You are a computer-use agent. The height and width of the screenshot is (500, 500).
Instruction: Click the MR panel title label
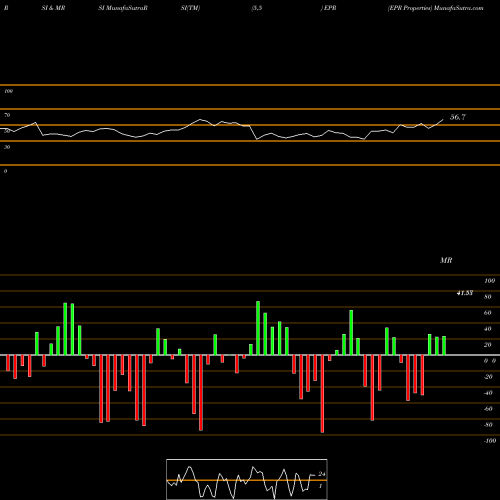[446, 260]
